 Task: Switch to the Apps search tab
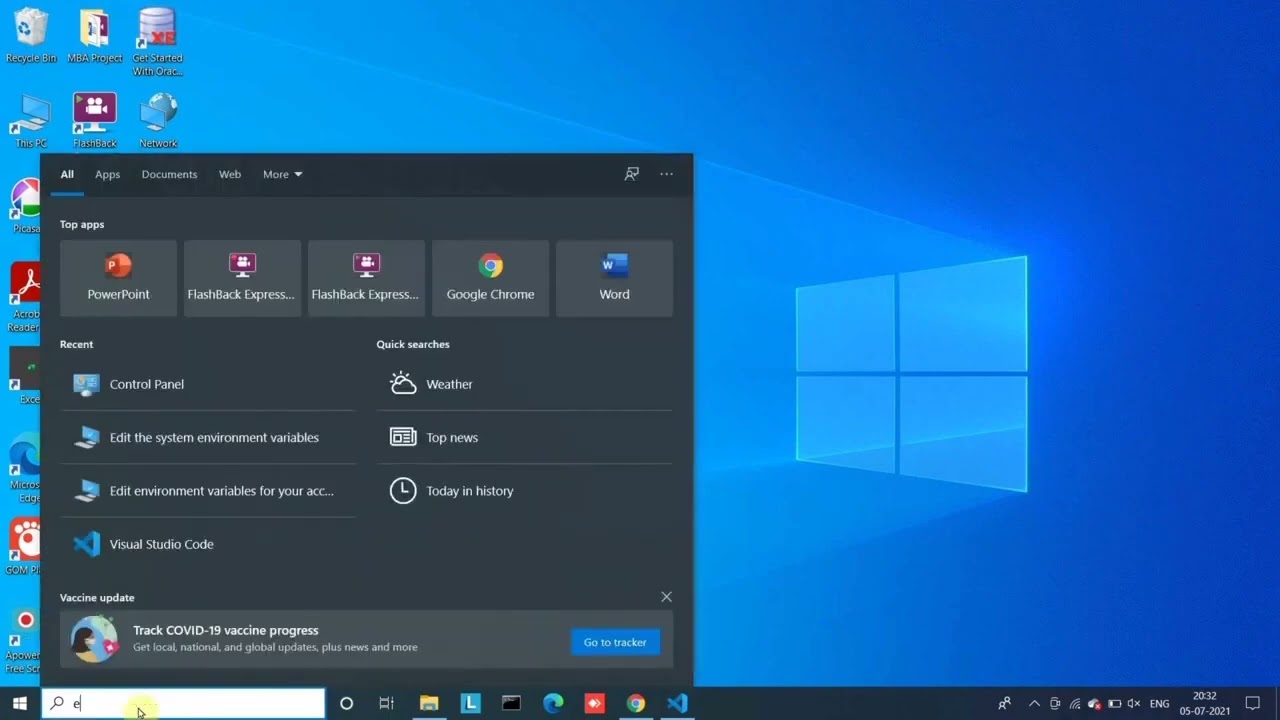pyautogui.click(x=107, y=174)
